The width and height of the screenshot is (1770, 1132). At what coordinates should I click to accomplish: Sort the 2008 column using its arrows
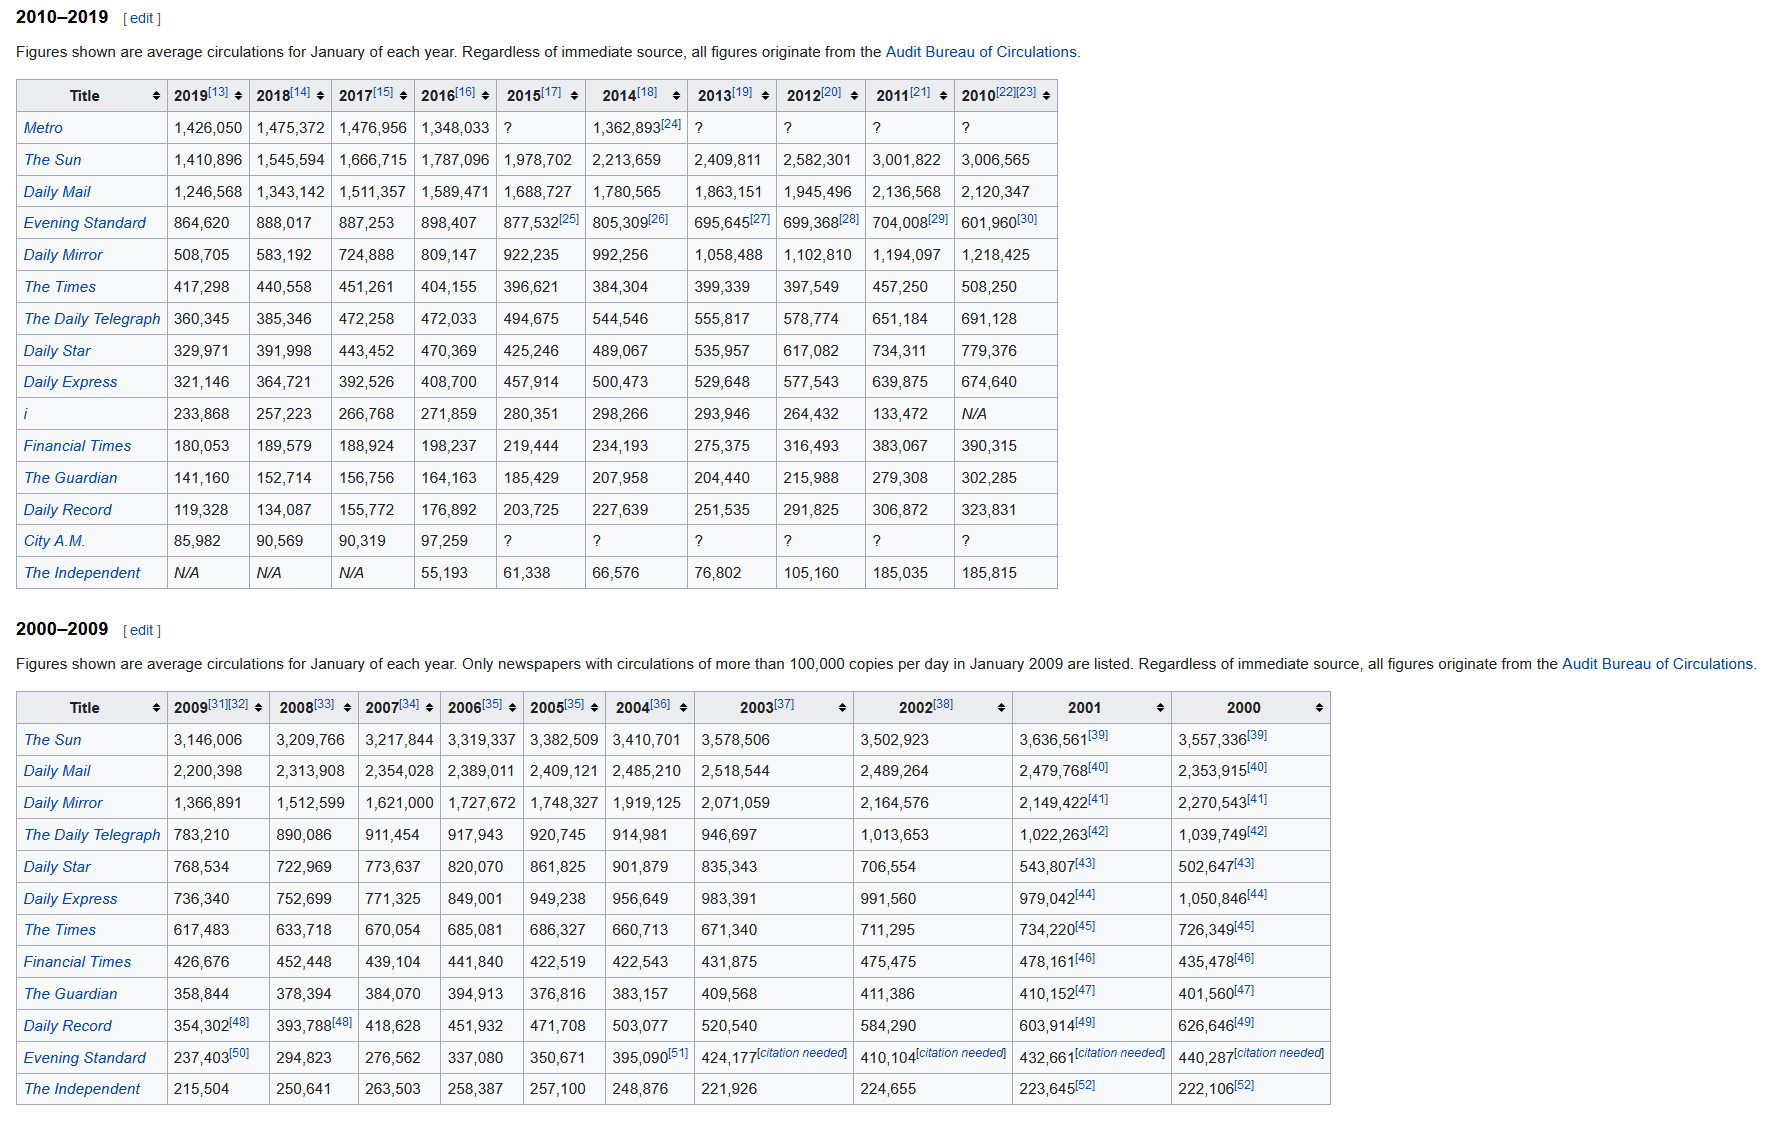(x=347, y=708)
